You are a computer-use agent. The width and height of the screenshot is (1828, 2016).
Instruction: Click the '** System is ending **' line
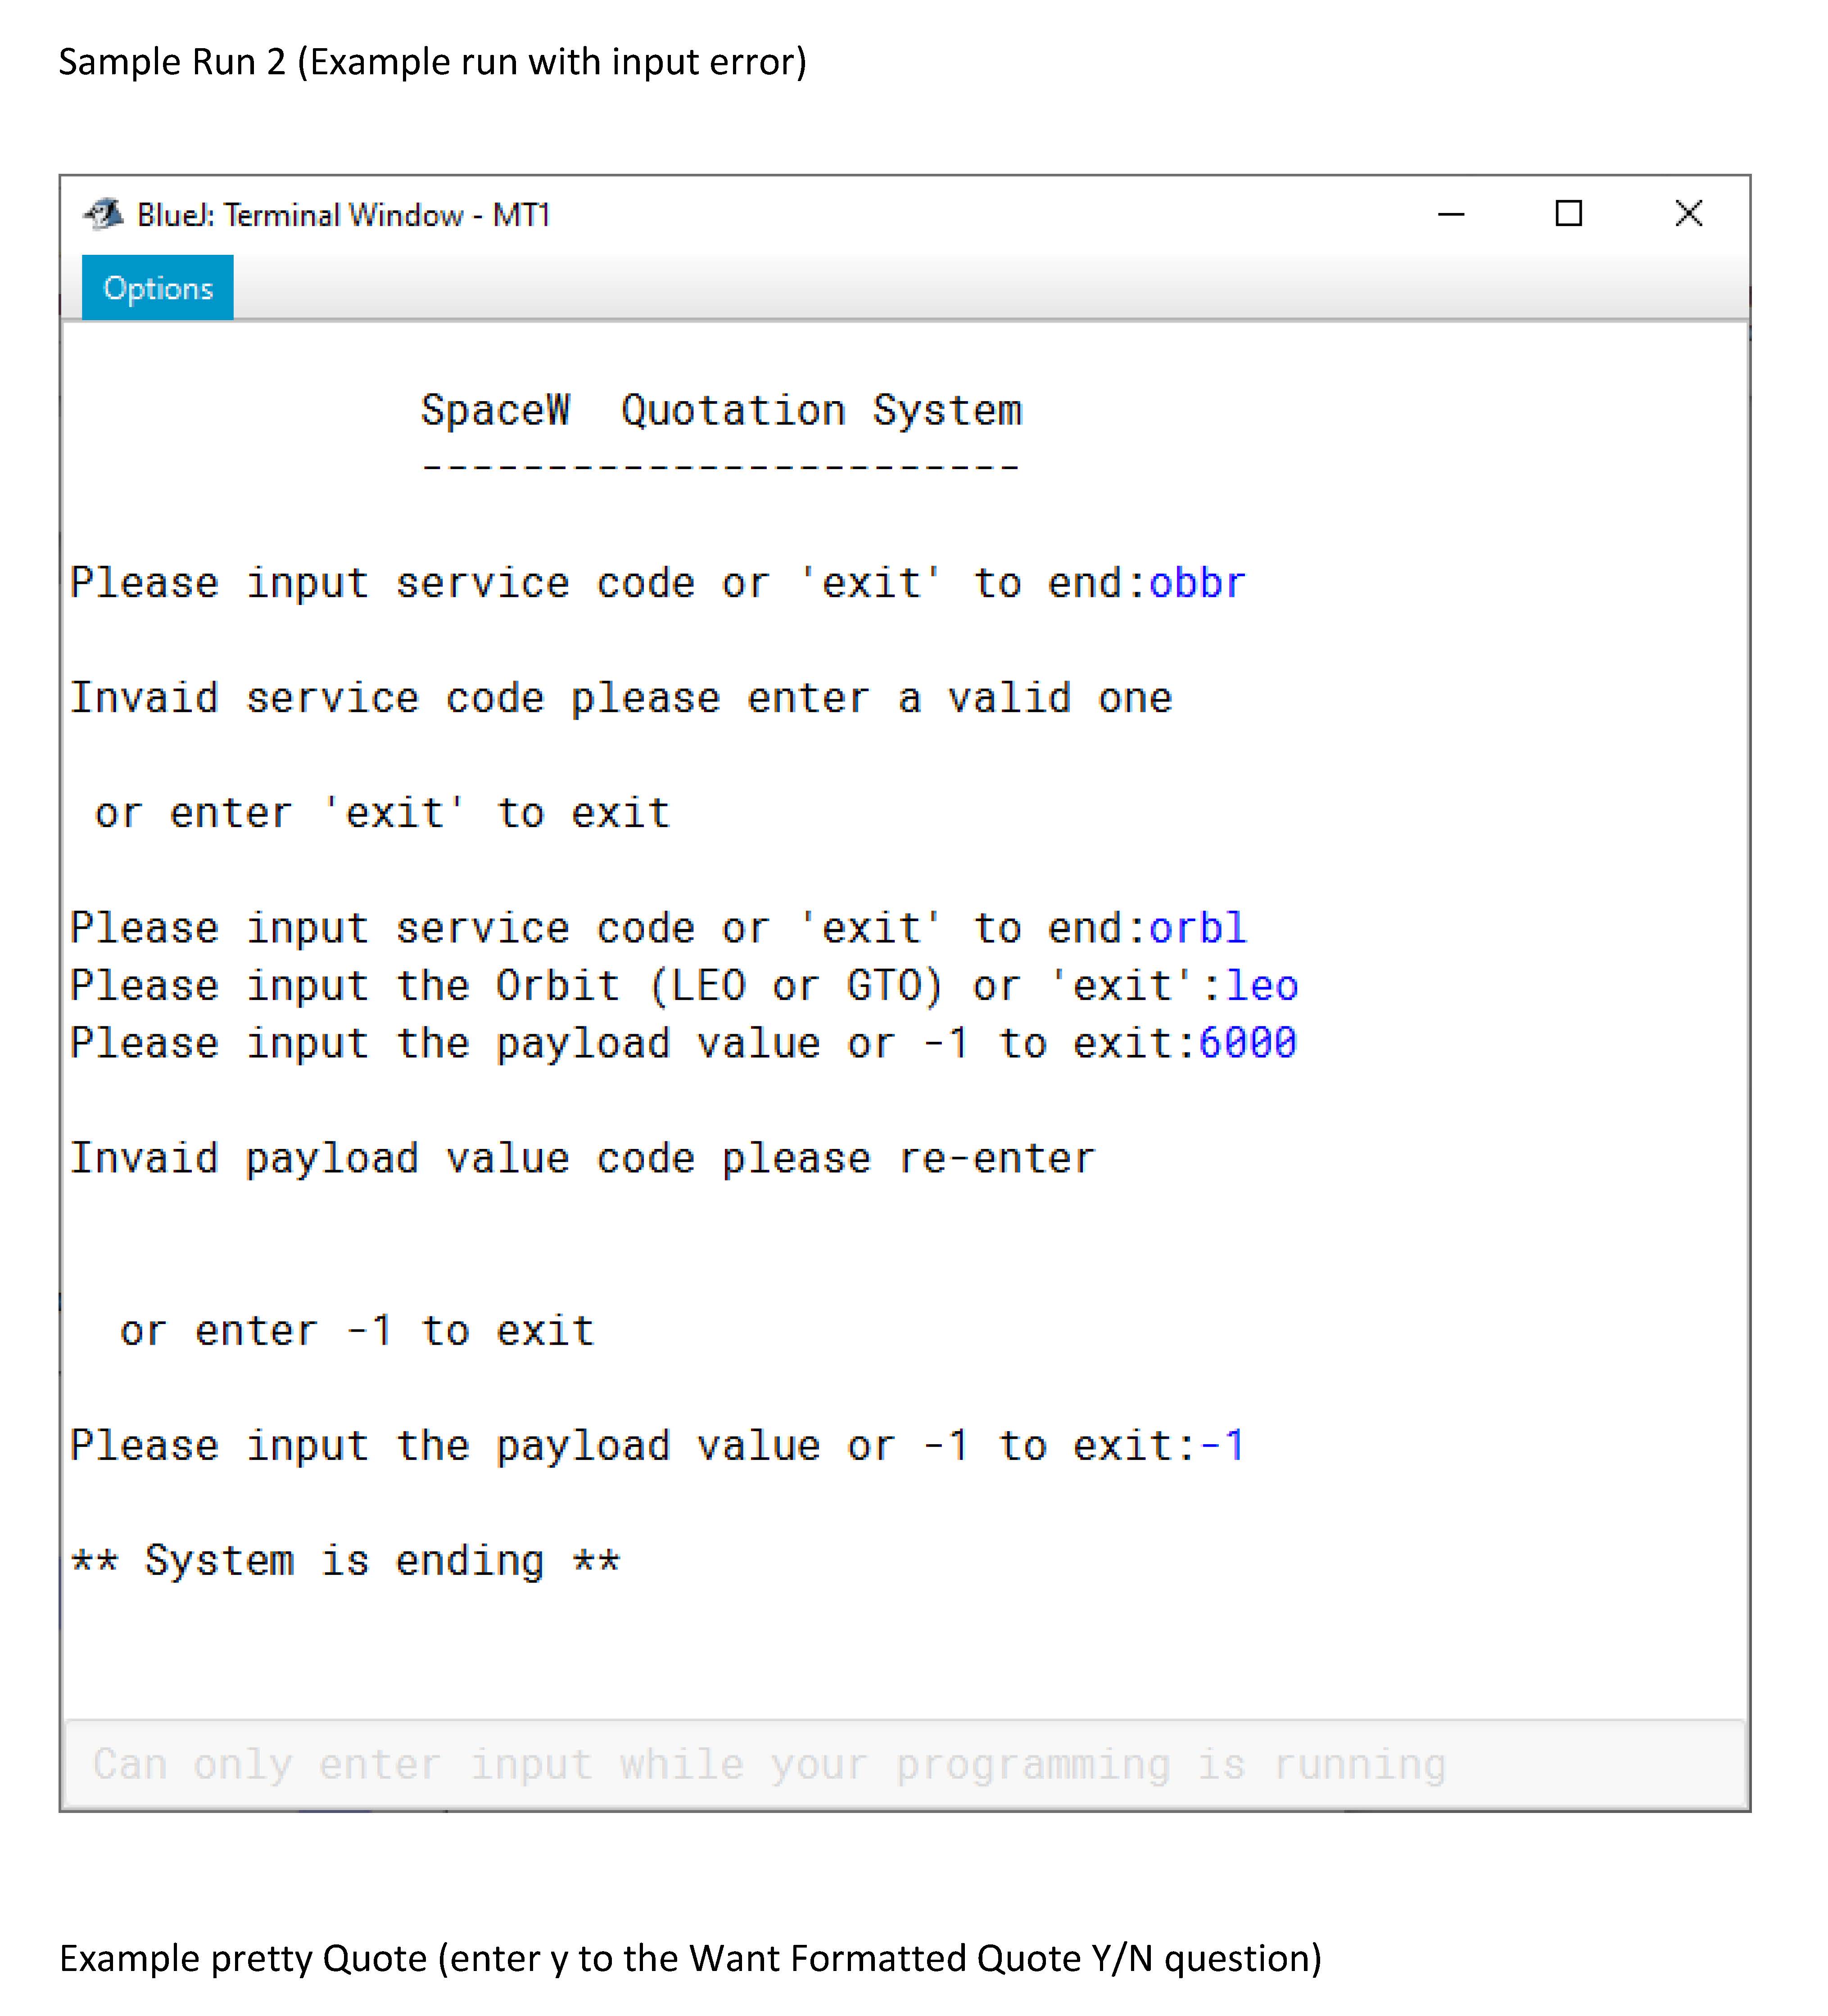[x=345, y=1561]
